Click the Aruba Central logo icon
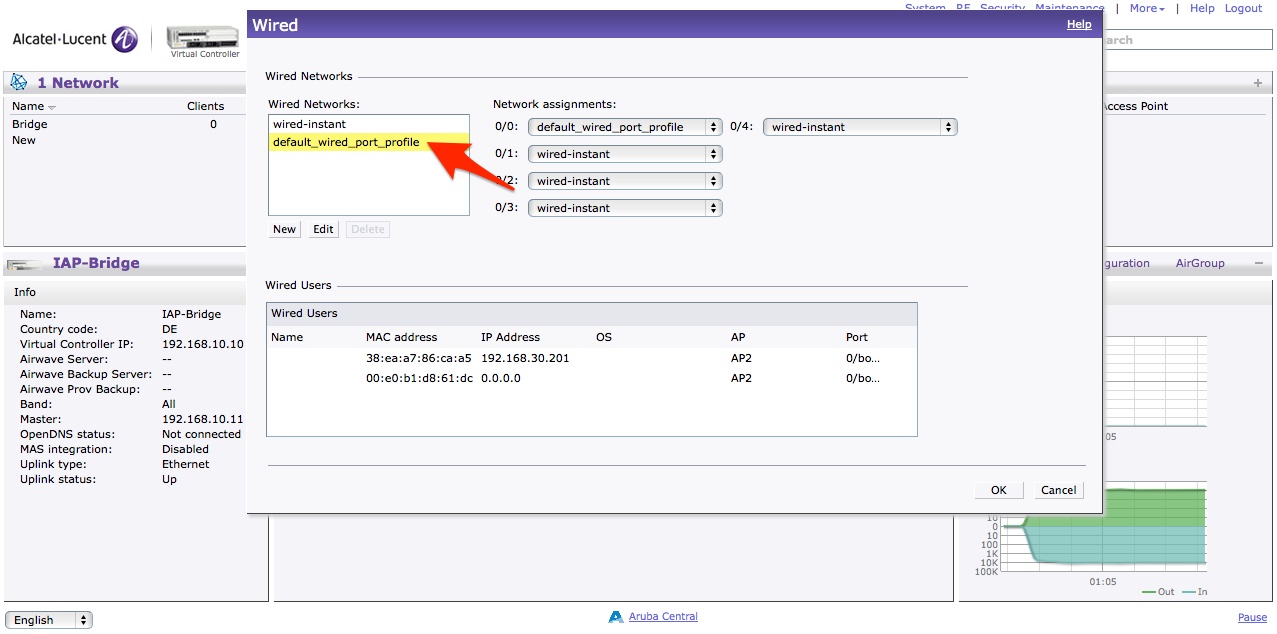 click(616, 617)
